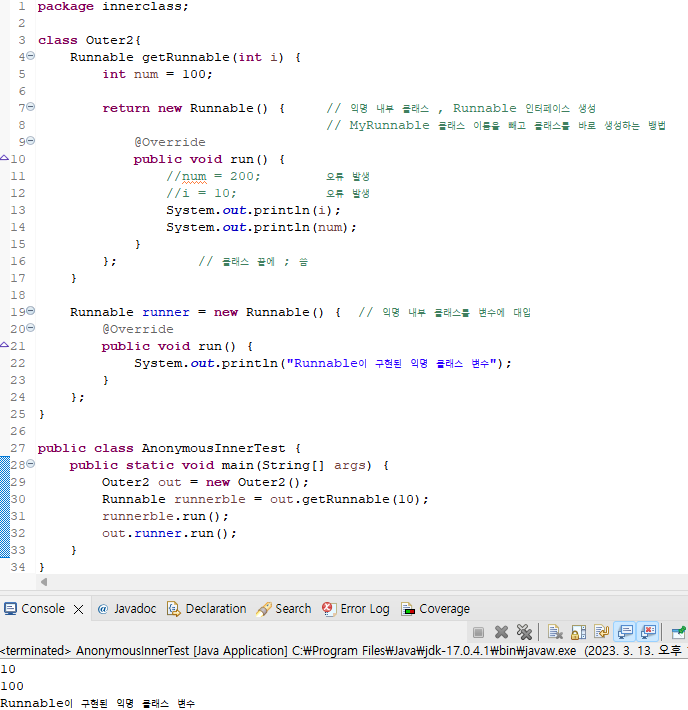This screenshot has width=688, height=710.
Task: Click the Console monitor icon
Action: pyautogui.click(x=10, y=609)
